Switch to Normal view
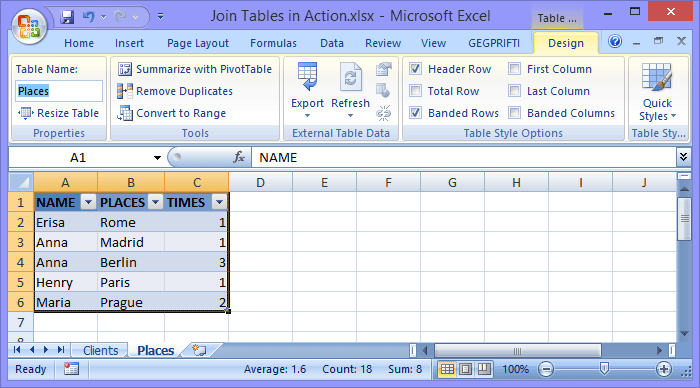 pyautogui.click(x=447, y=369)
